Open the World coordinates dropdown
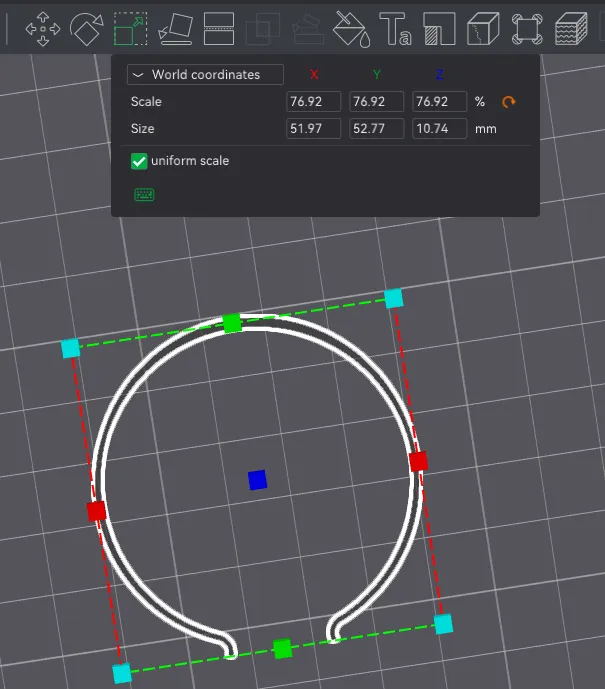 [205, 75]
